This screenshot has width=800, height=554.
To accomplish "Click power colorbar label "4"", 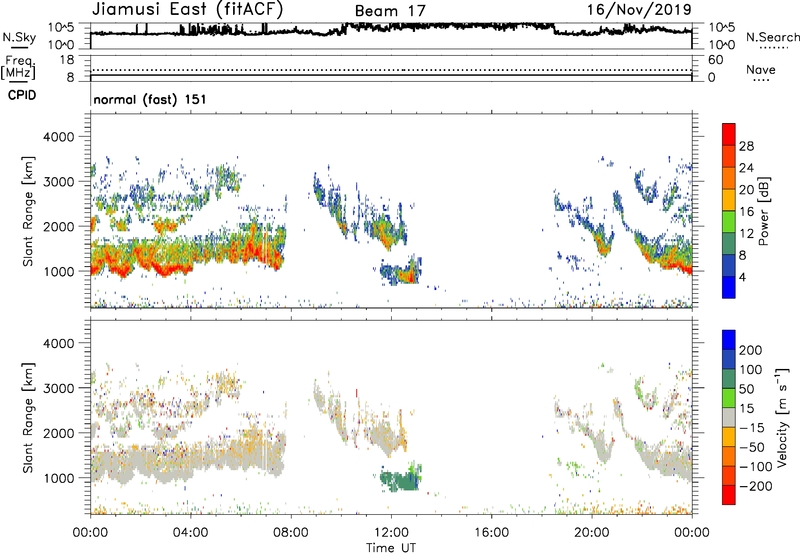I will pyautogui.click(x=742, y=277).
